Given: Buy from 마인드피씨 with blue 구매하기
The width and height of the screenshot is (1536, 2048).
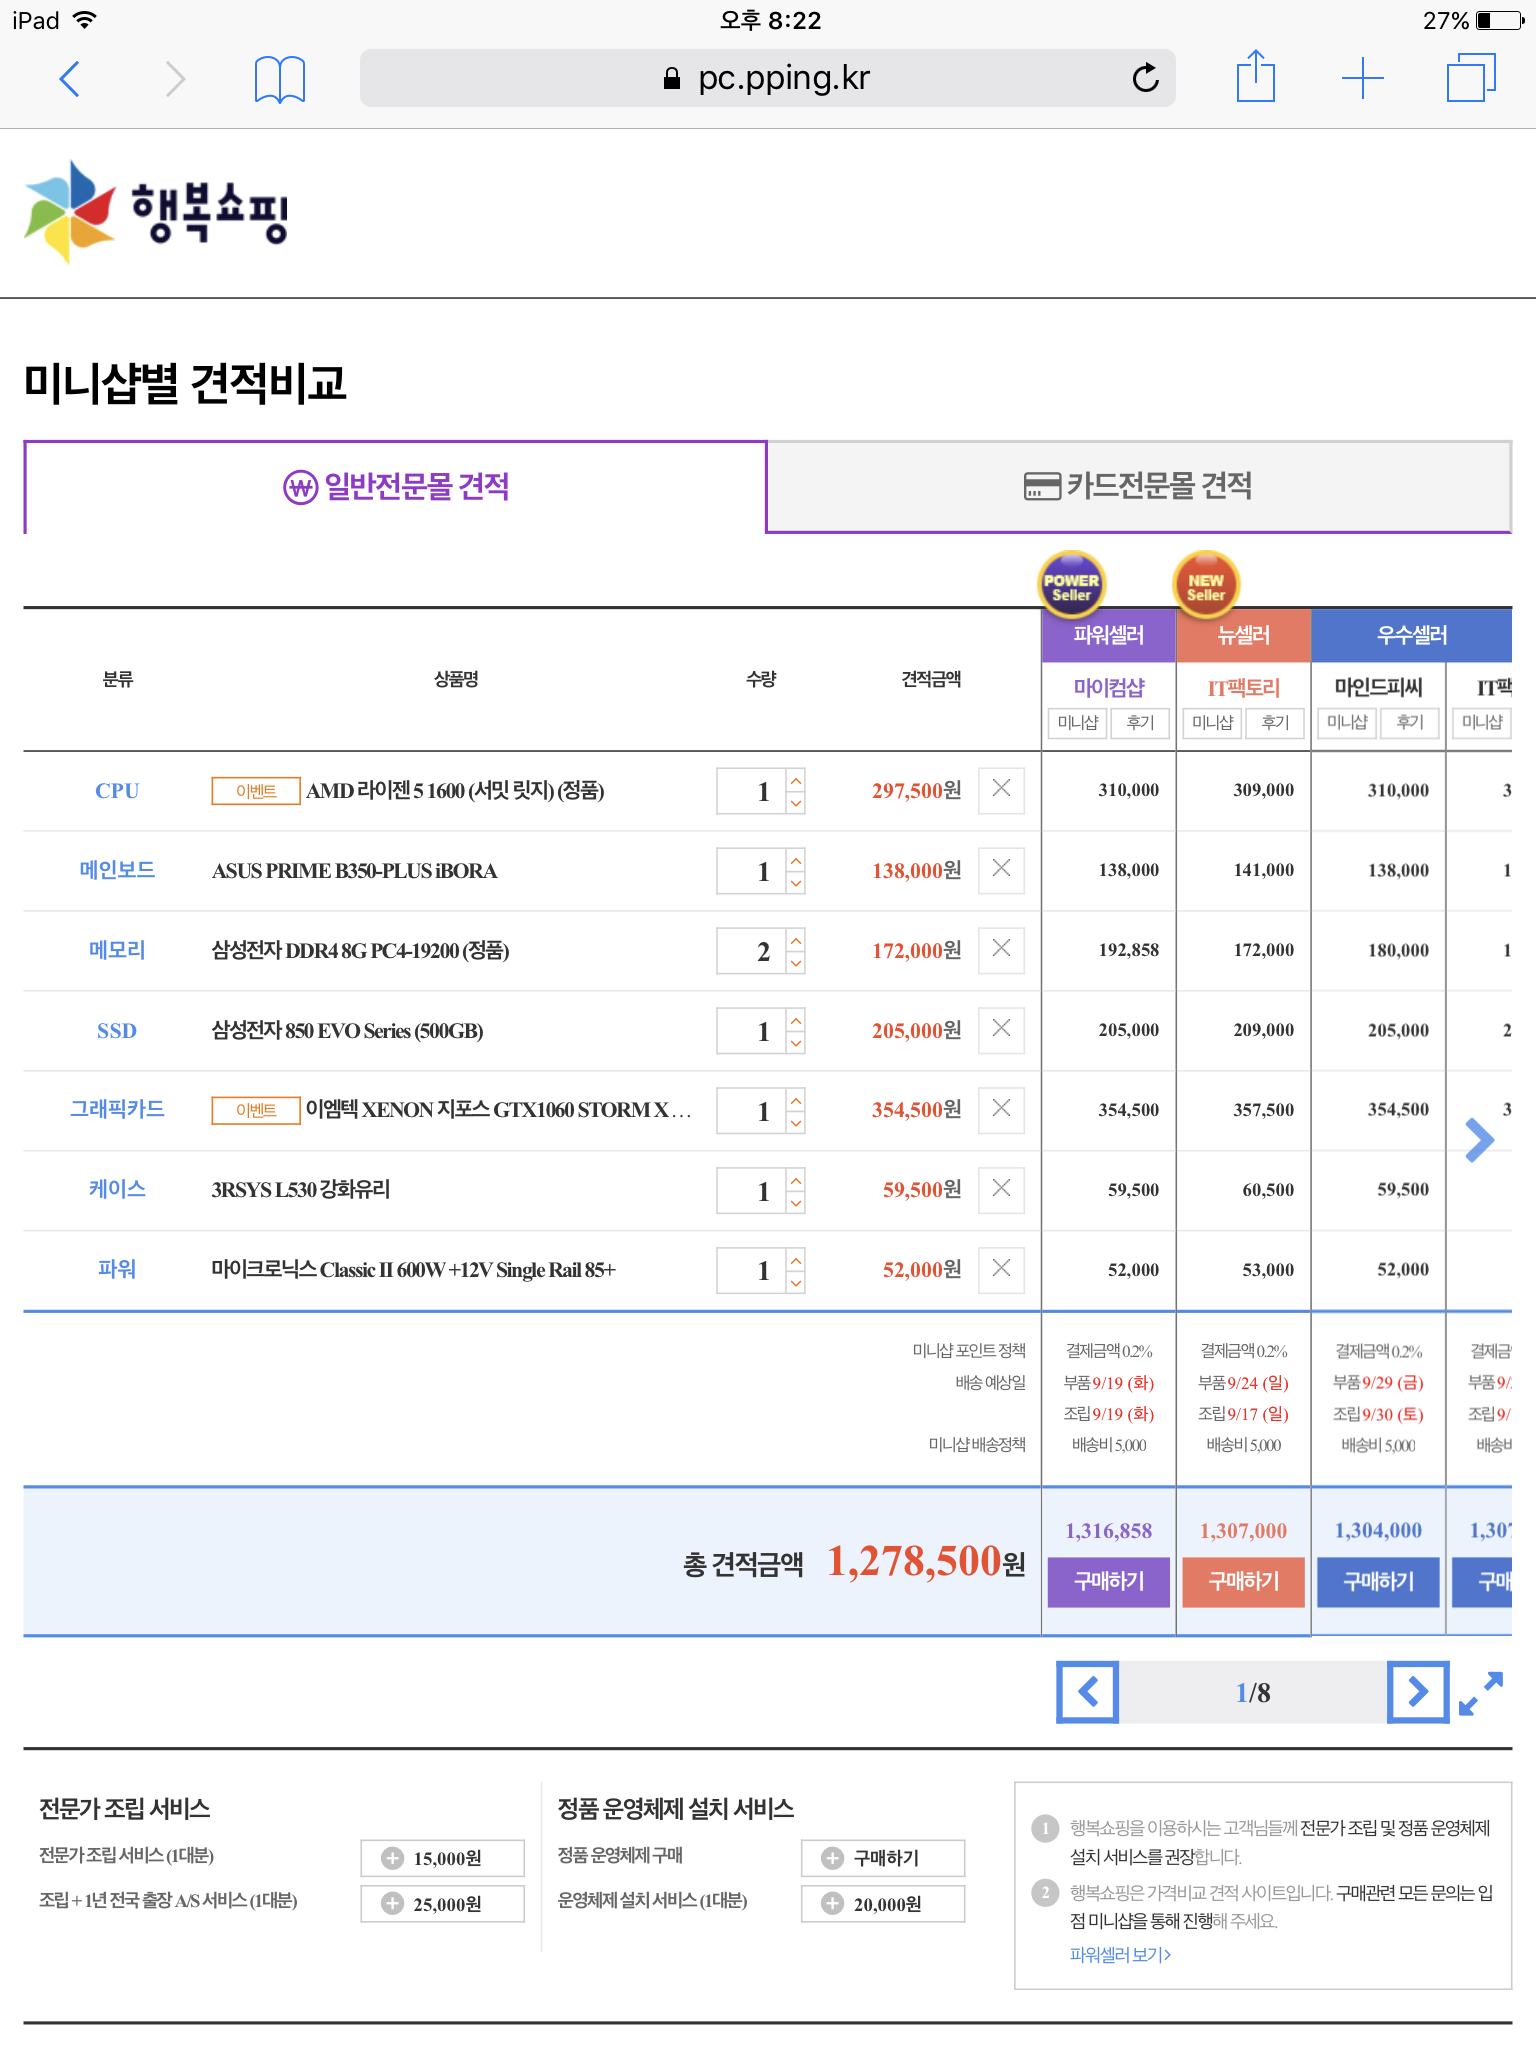Looking at the screenshot, I should 1379,1582.
